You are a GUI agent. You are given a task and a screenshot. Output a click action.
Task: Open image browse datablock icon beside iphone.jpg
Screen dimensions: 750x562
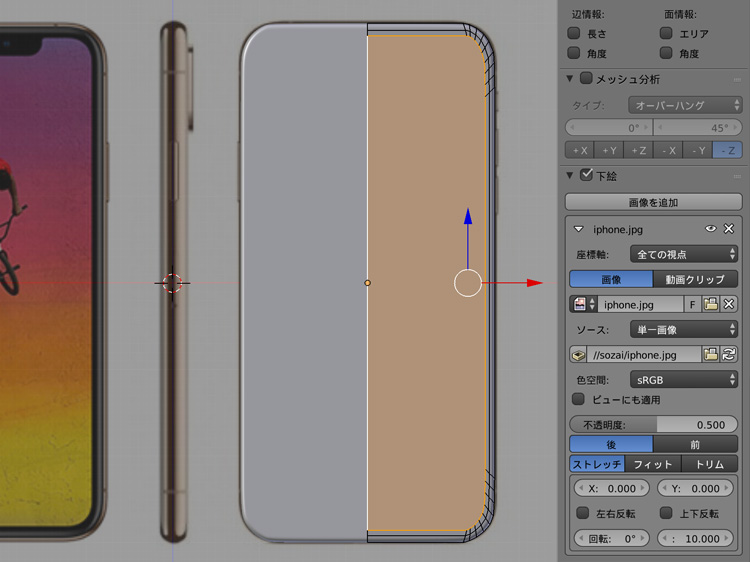pos(583,304)
